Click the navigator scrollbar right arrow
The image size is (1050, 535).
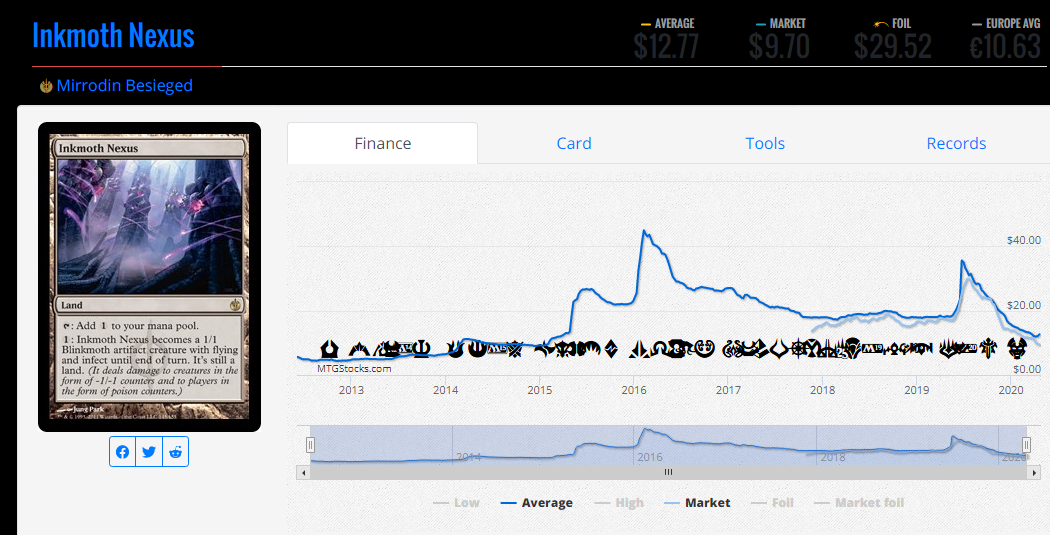click(x=1033, y=473)
